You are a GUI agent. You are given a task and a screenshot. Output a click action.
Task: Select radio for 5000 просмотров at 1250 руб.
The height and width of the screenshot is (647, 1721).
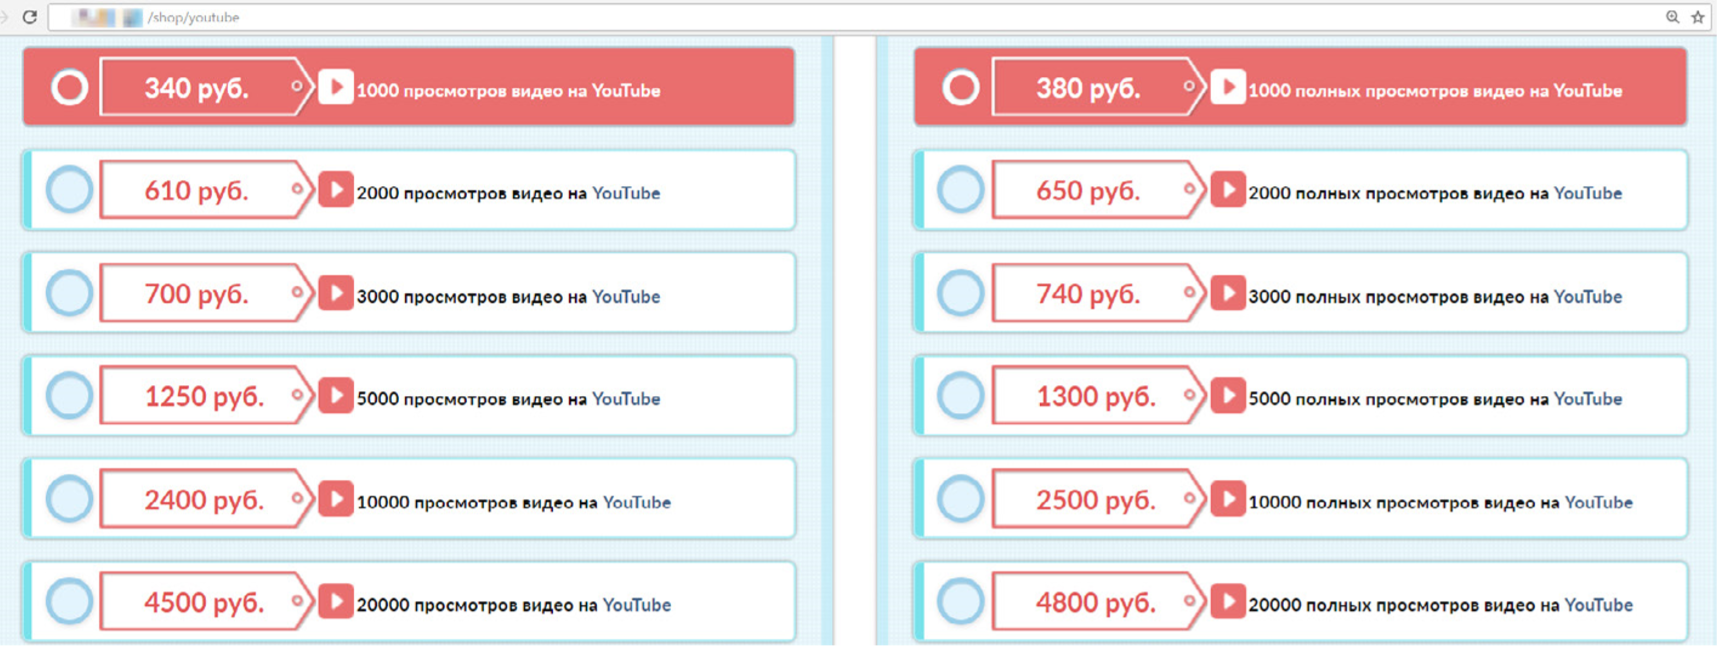point(69,396)
